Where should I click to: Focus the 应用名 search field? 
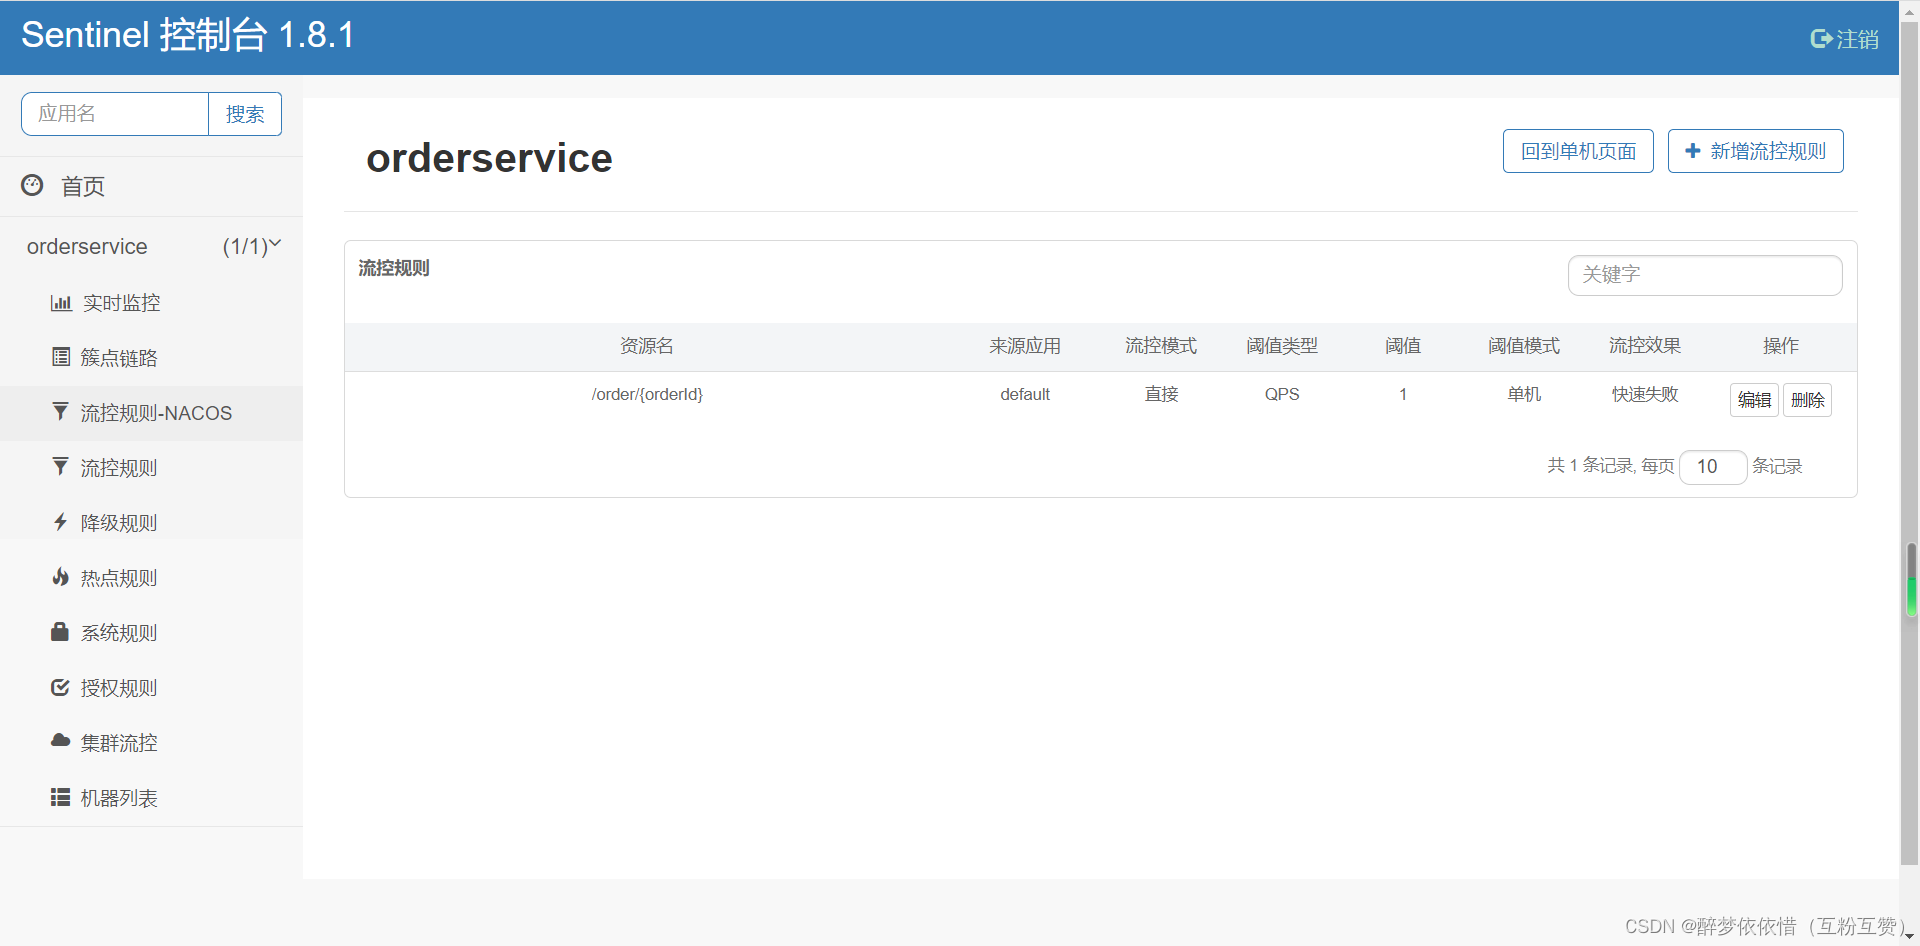[115, 114]
